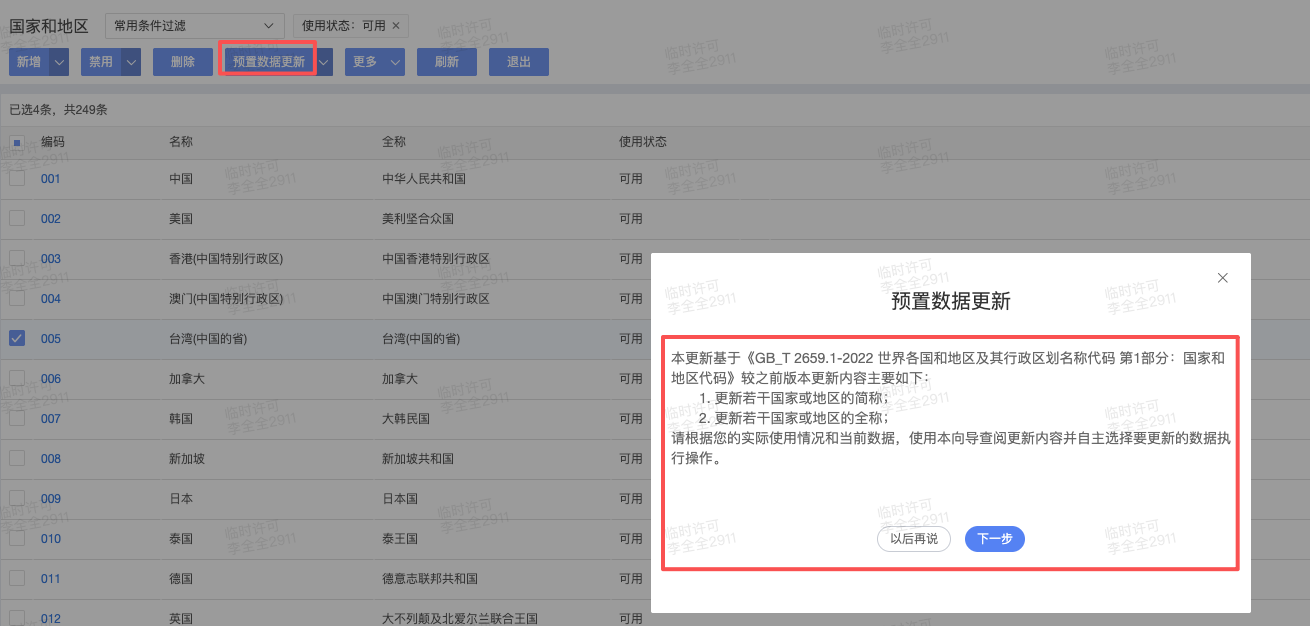
Task: Check the box for row 010 泰国
Action: click(17, 538)
